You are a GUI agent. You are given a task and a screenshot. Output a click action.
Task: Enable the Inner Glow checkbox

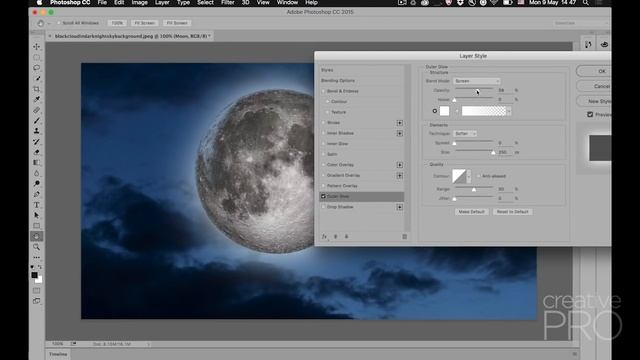point(323,144)
